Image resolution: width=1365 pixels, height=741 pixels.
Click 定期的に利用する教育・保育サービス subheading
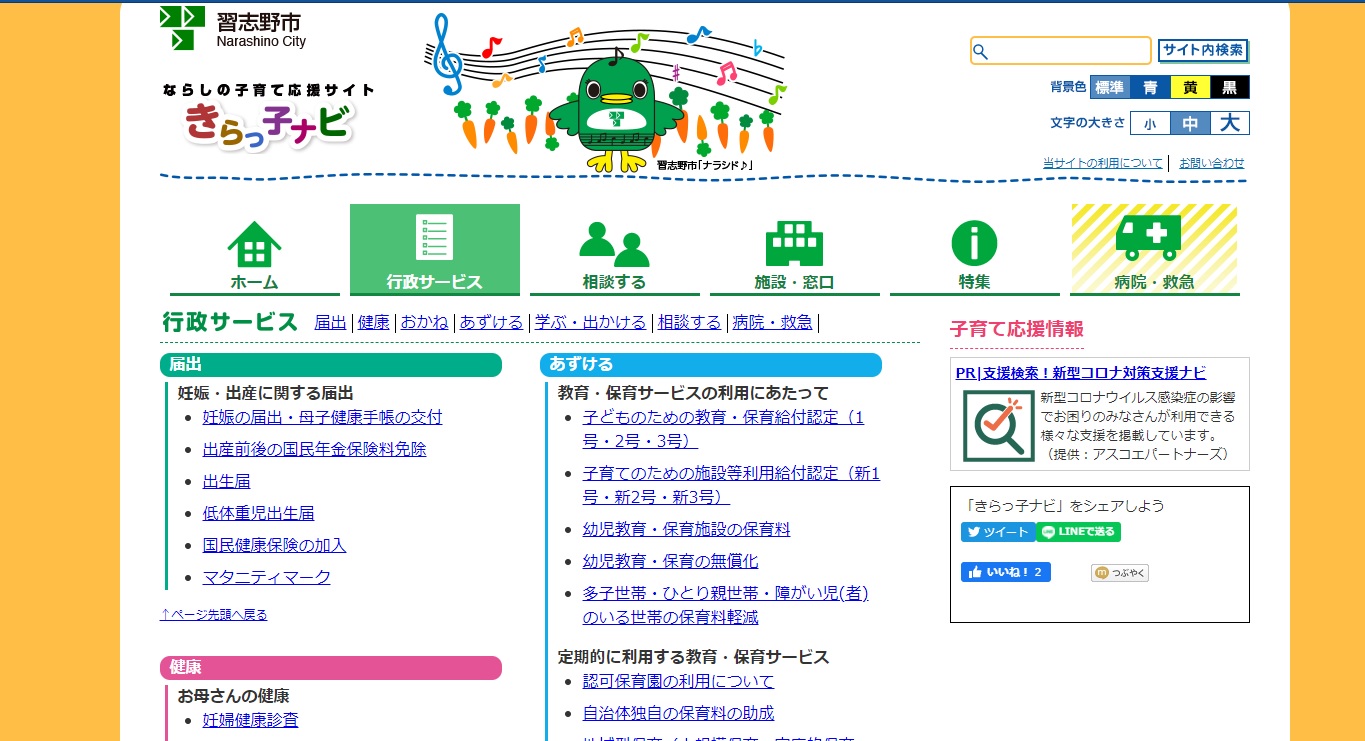[x=694, y=657]
